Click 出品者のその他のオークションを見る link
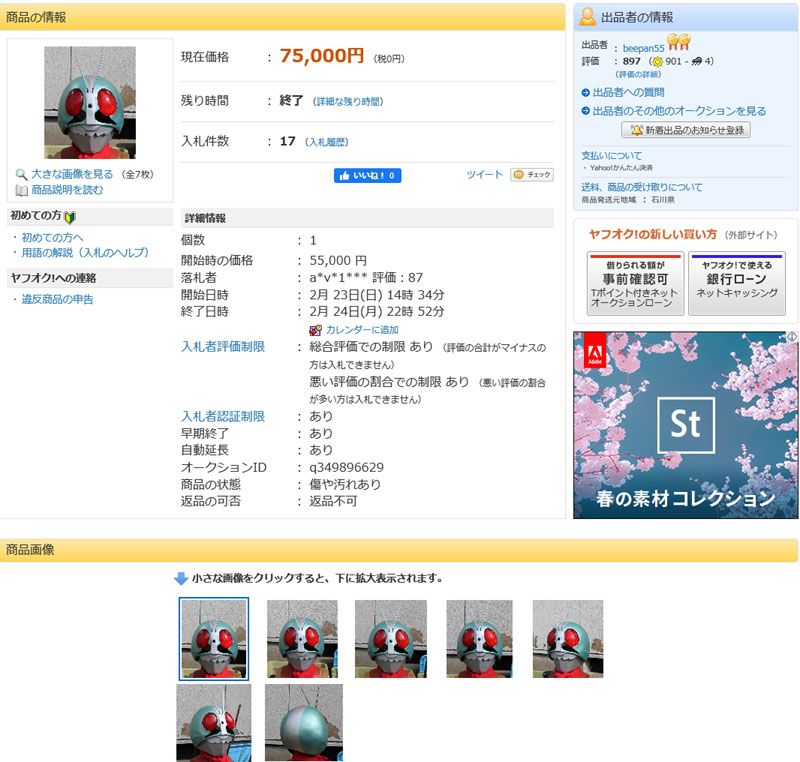 click(x=679, y=111)
